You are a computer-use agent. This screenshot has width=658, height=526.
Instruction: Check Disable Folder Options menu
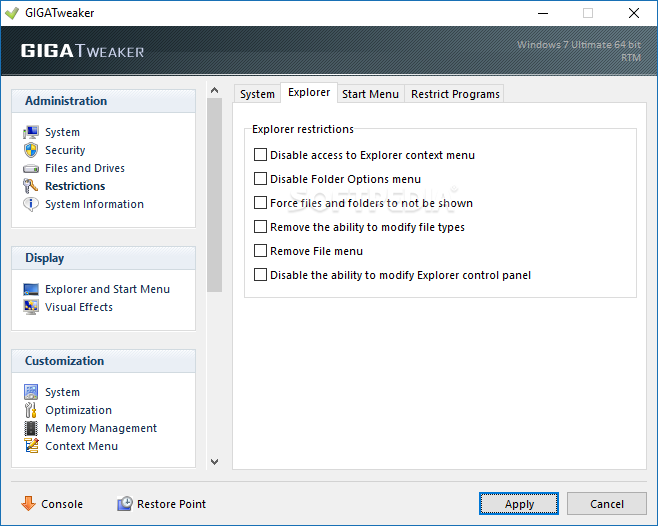(260, 178)
